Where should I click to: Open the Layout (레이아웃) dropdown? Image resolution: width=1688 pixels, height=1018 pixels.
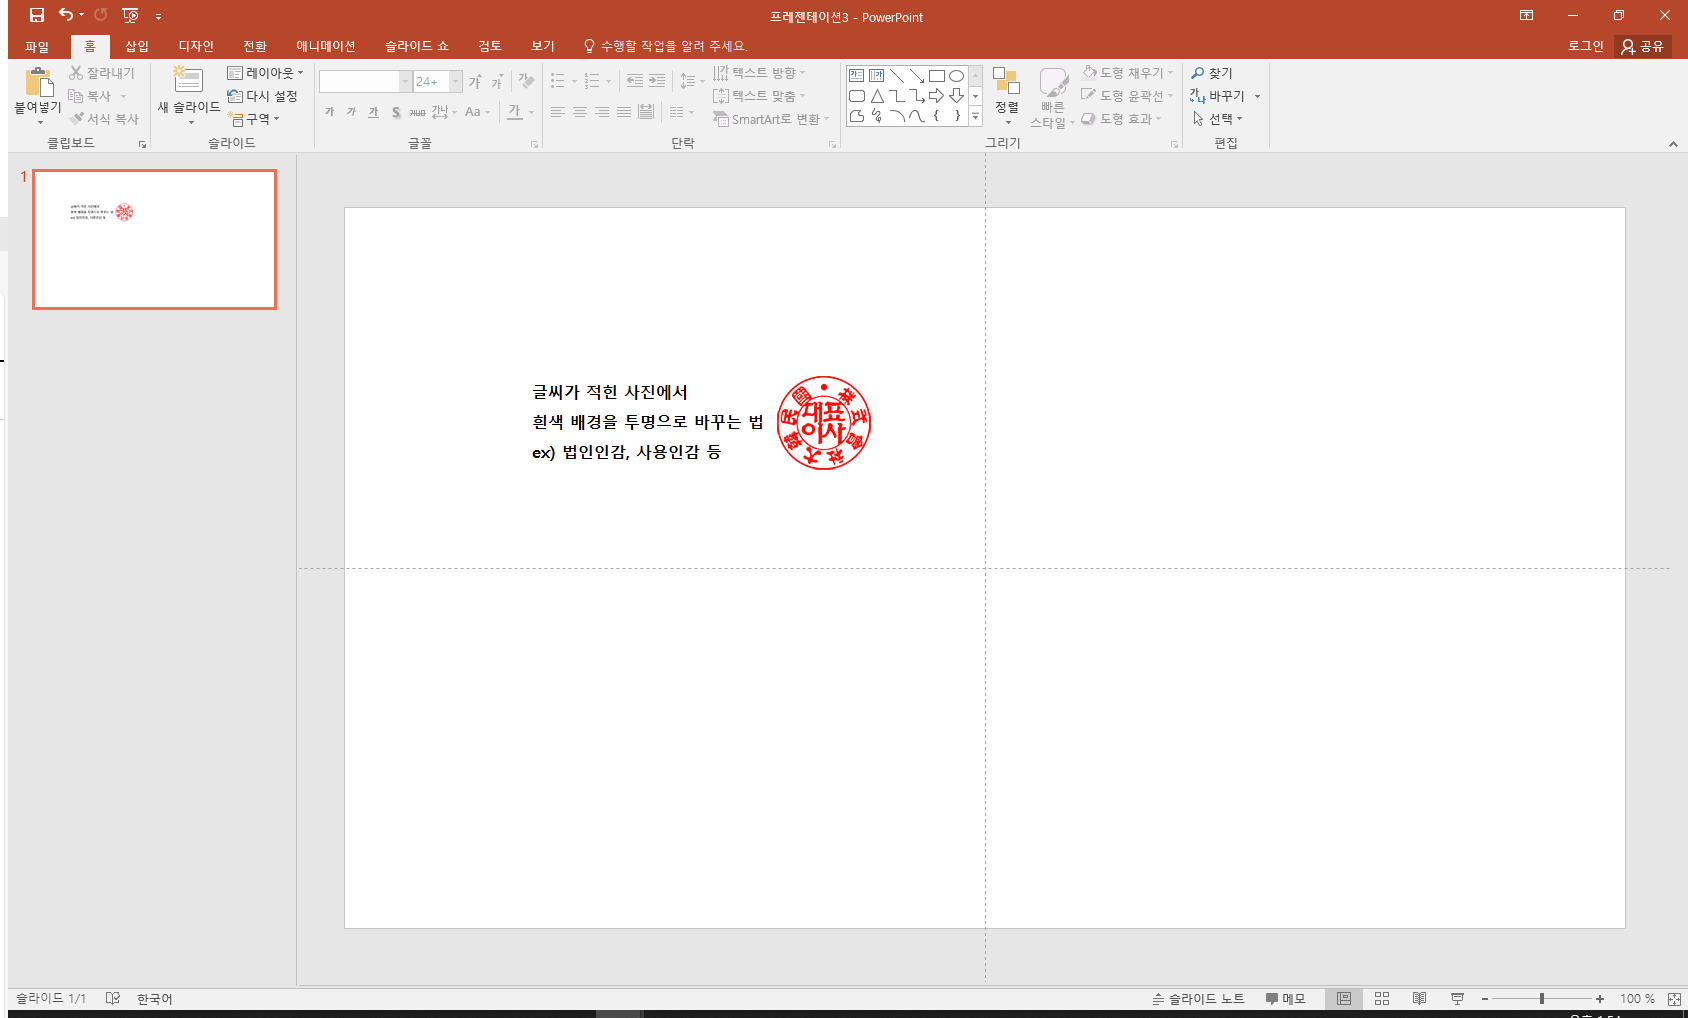pos(265,73)
